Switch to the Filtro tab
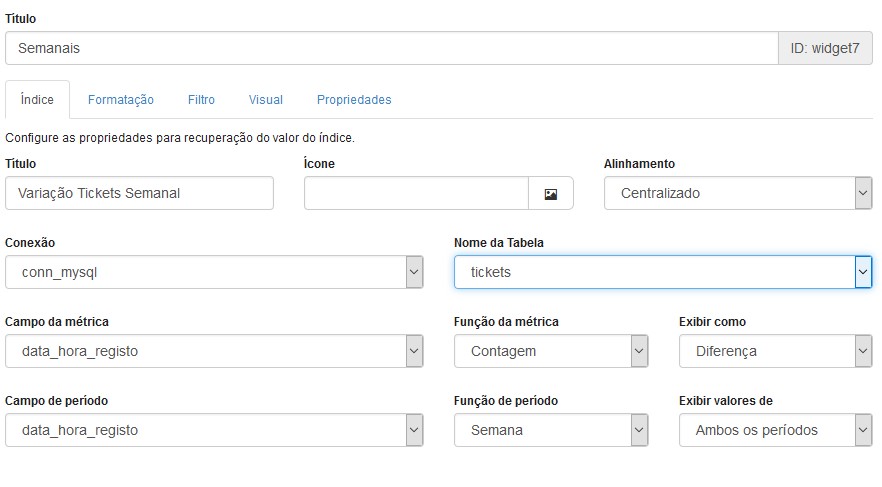Image resolution: width=882 pixels, height=487 pixels. pyautogui.click(x=201, y=100)
